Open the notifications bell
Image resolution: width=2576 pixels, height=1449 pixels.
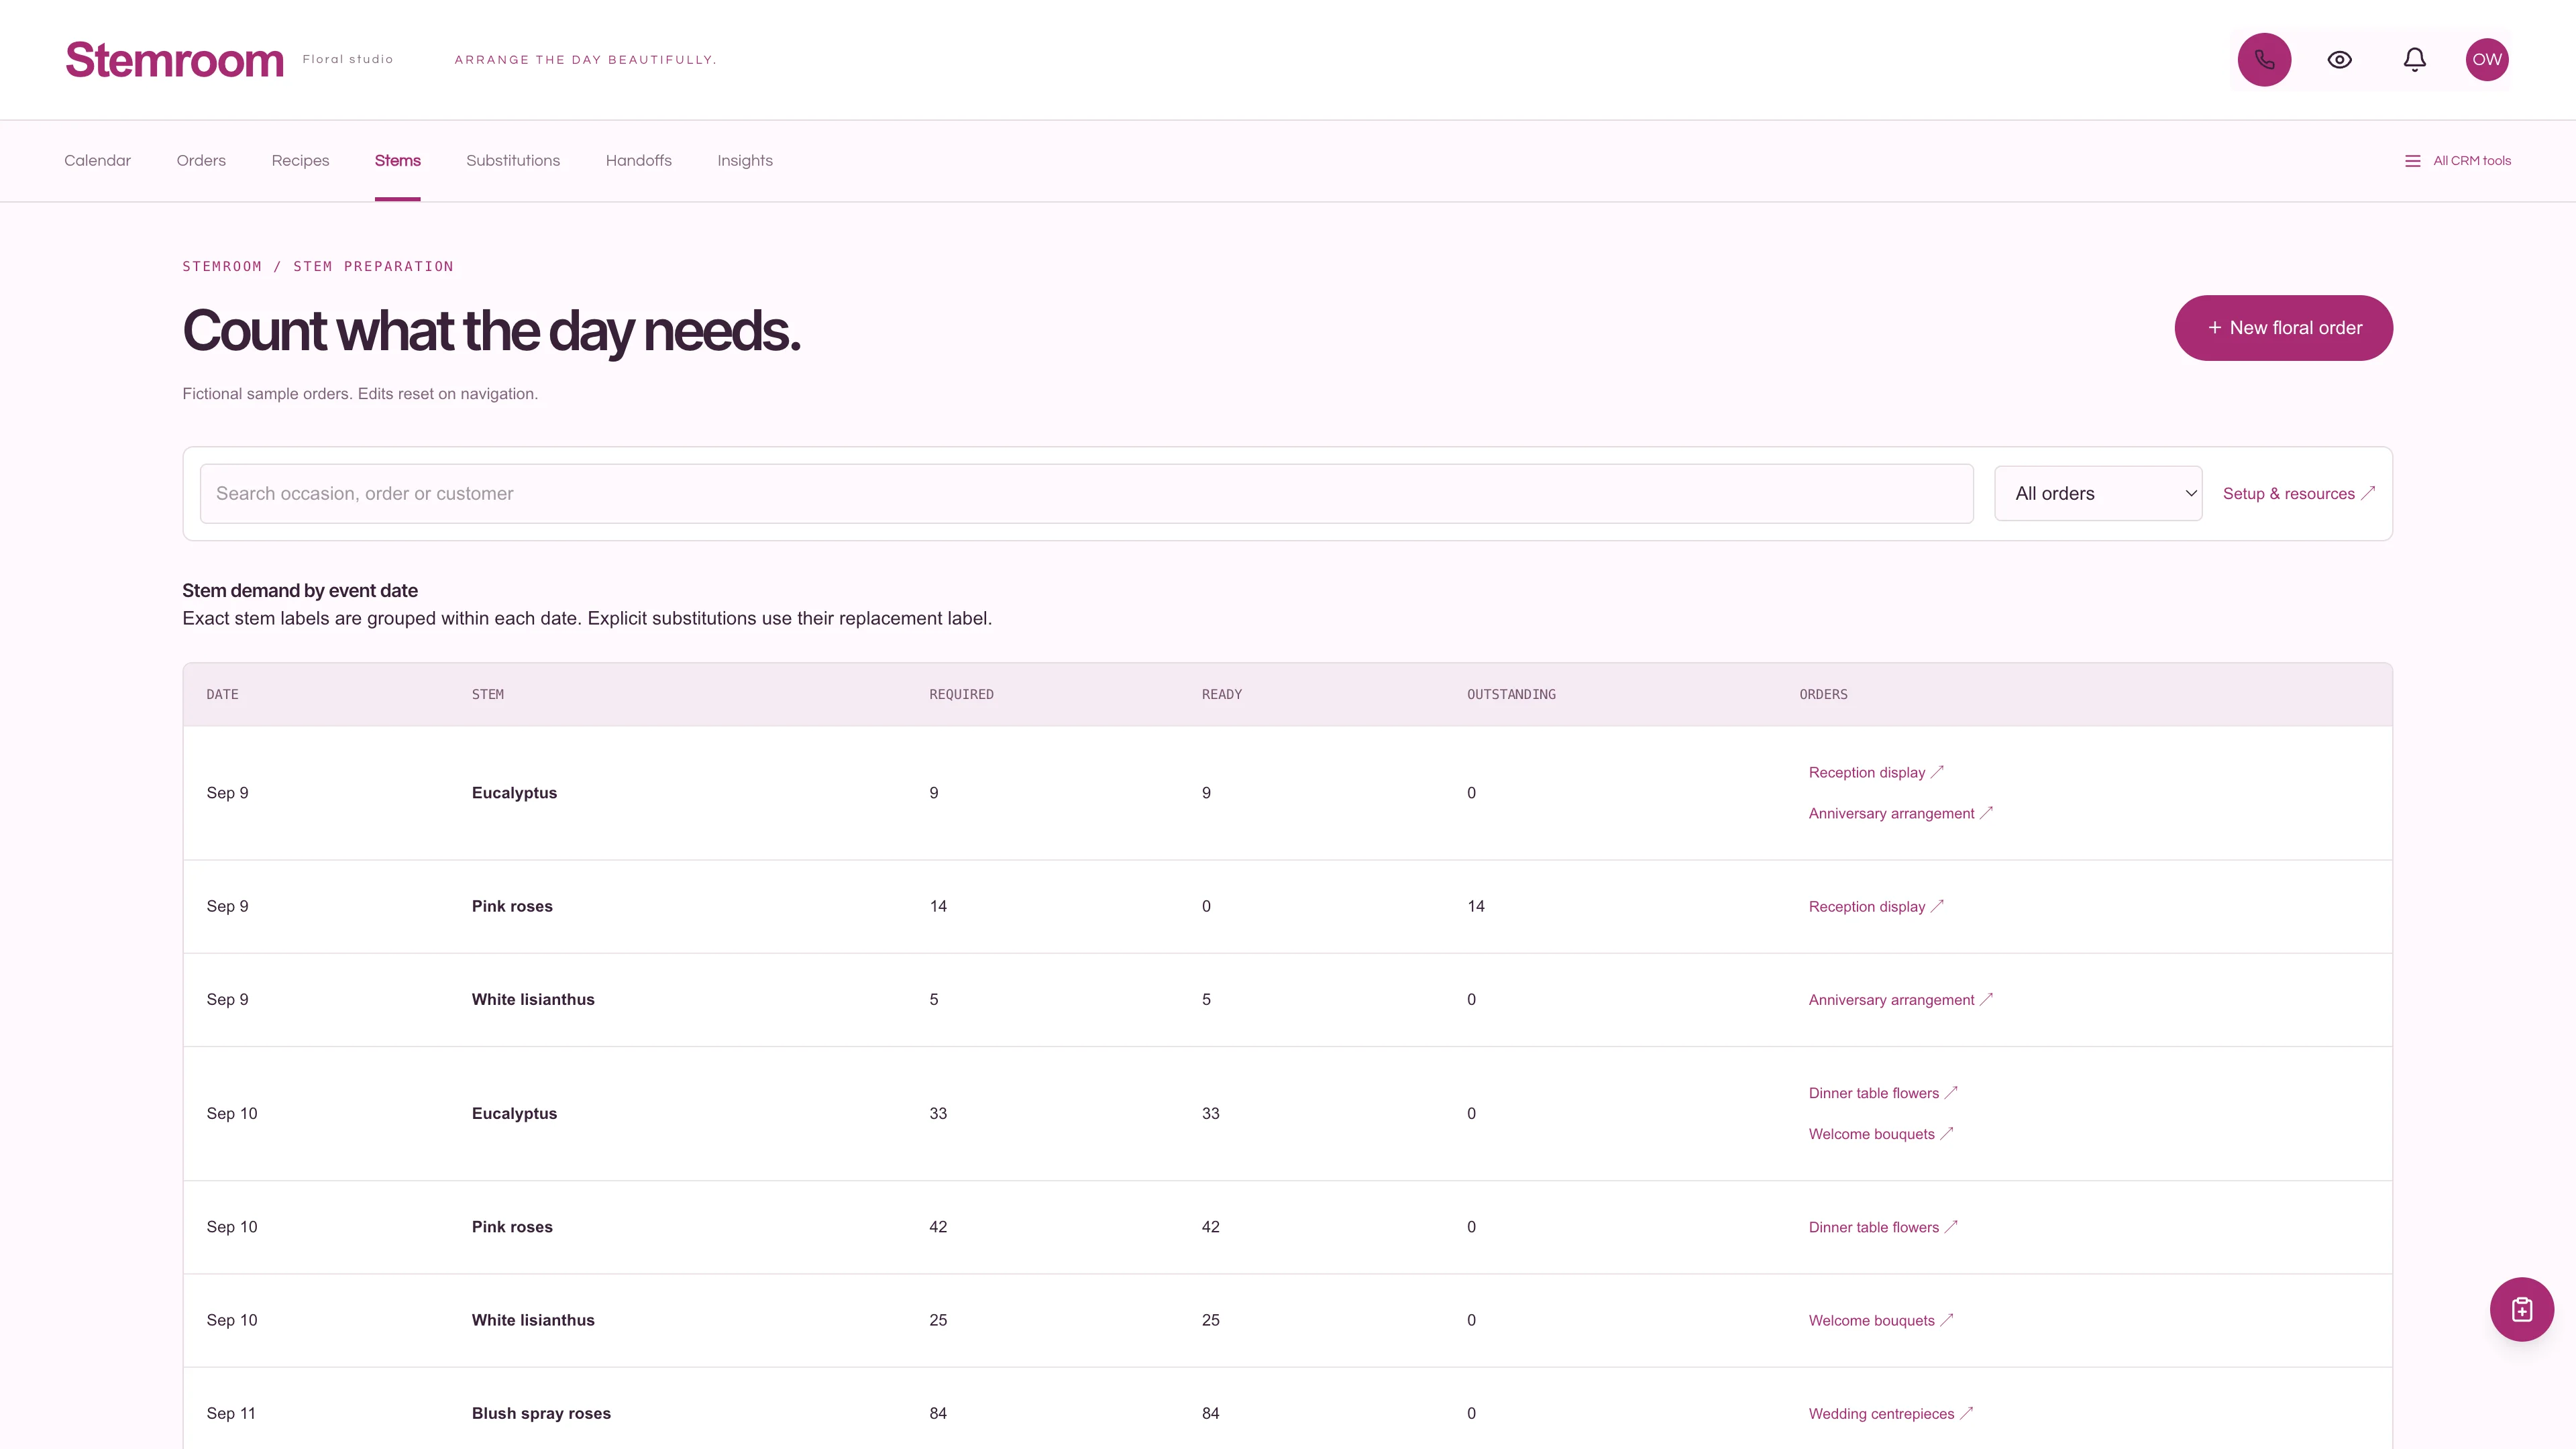[2414, 60]
